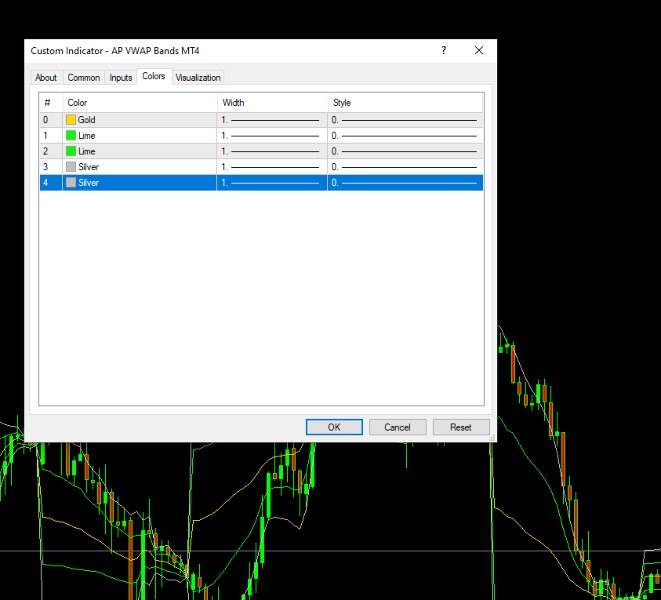The height and width of the screenshot is (600, 661).
Task: Click the Lime color swatch in row 2
Action: [x=71, y=151]
